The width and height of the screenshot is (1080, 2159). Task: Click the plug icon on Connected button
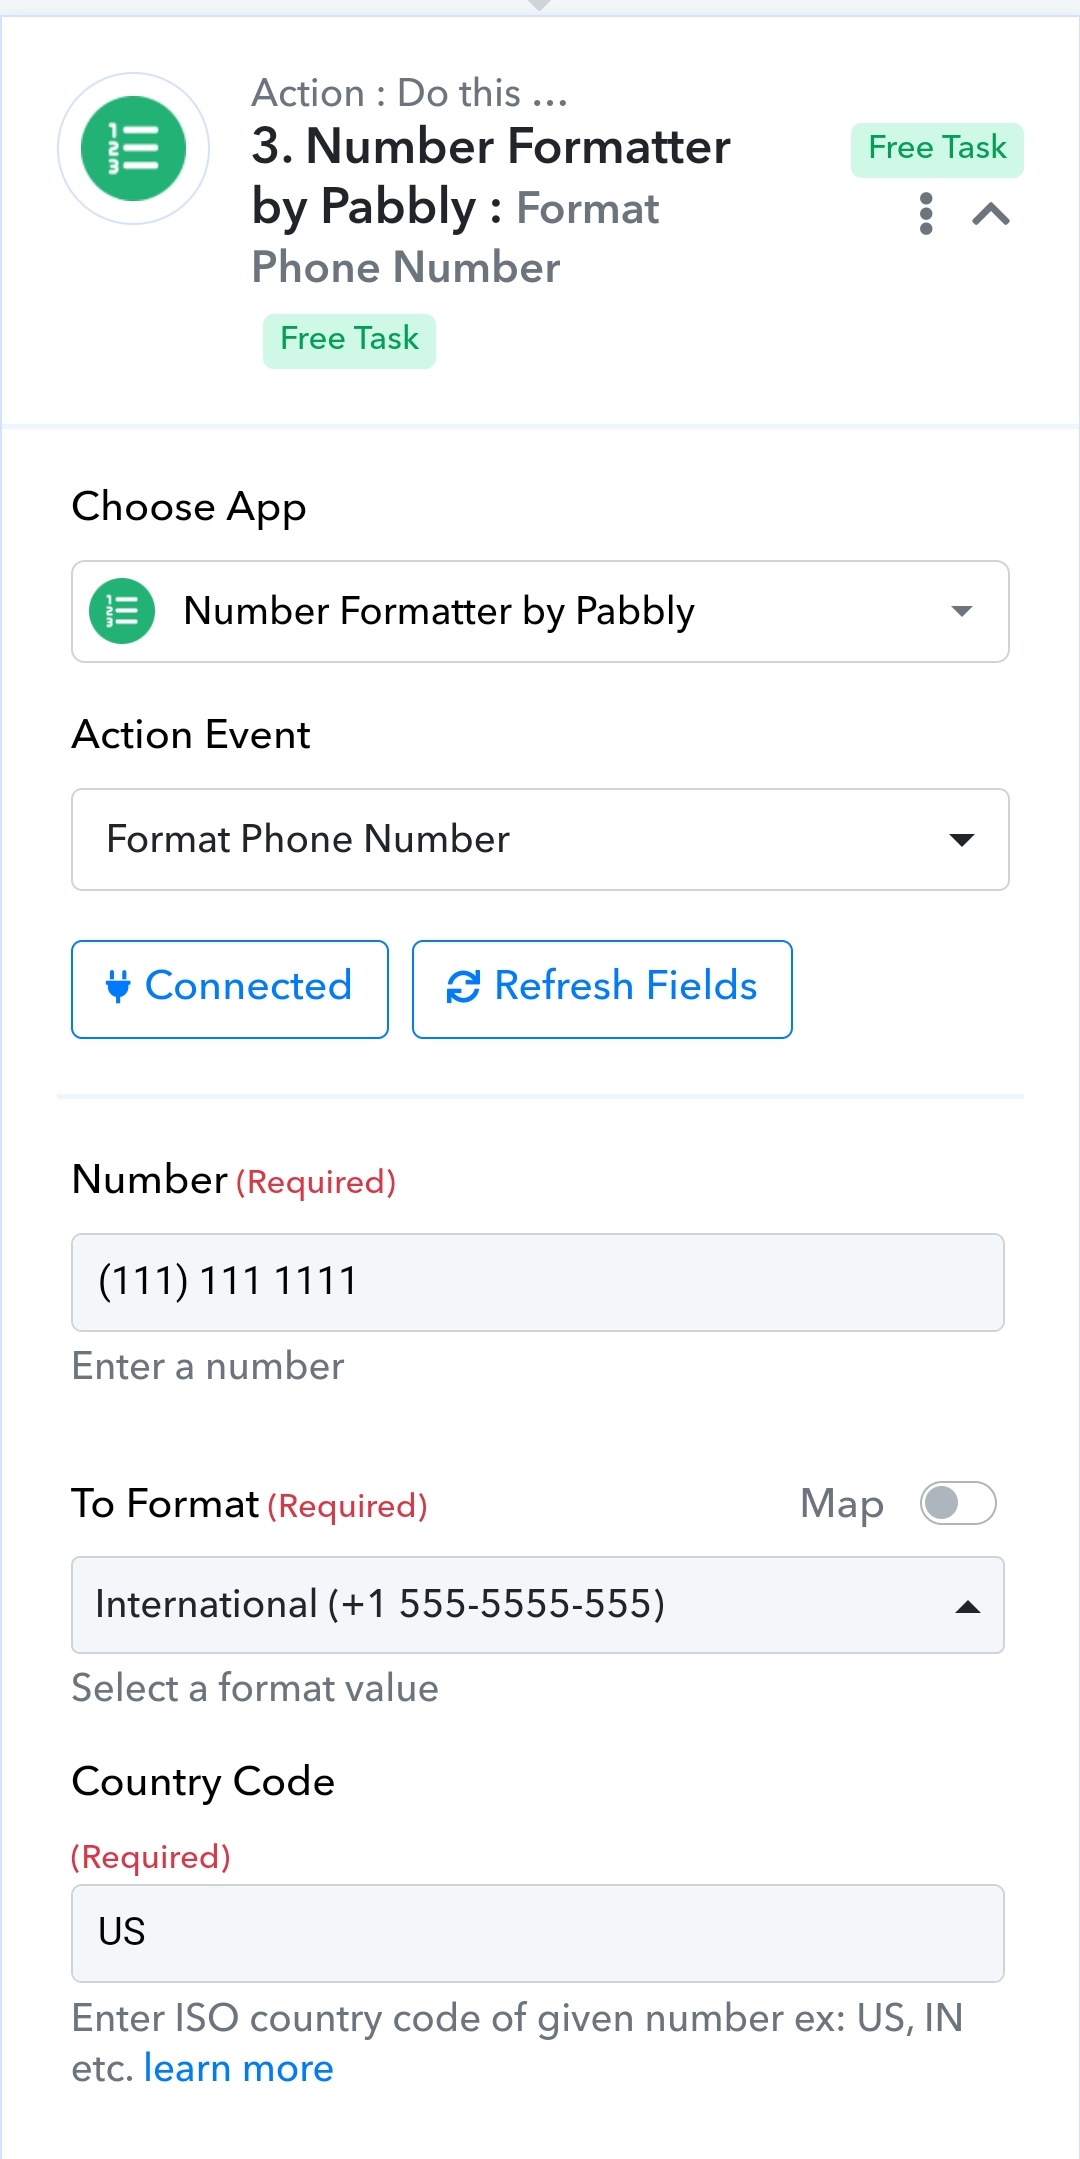[x=118, y=987]
